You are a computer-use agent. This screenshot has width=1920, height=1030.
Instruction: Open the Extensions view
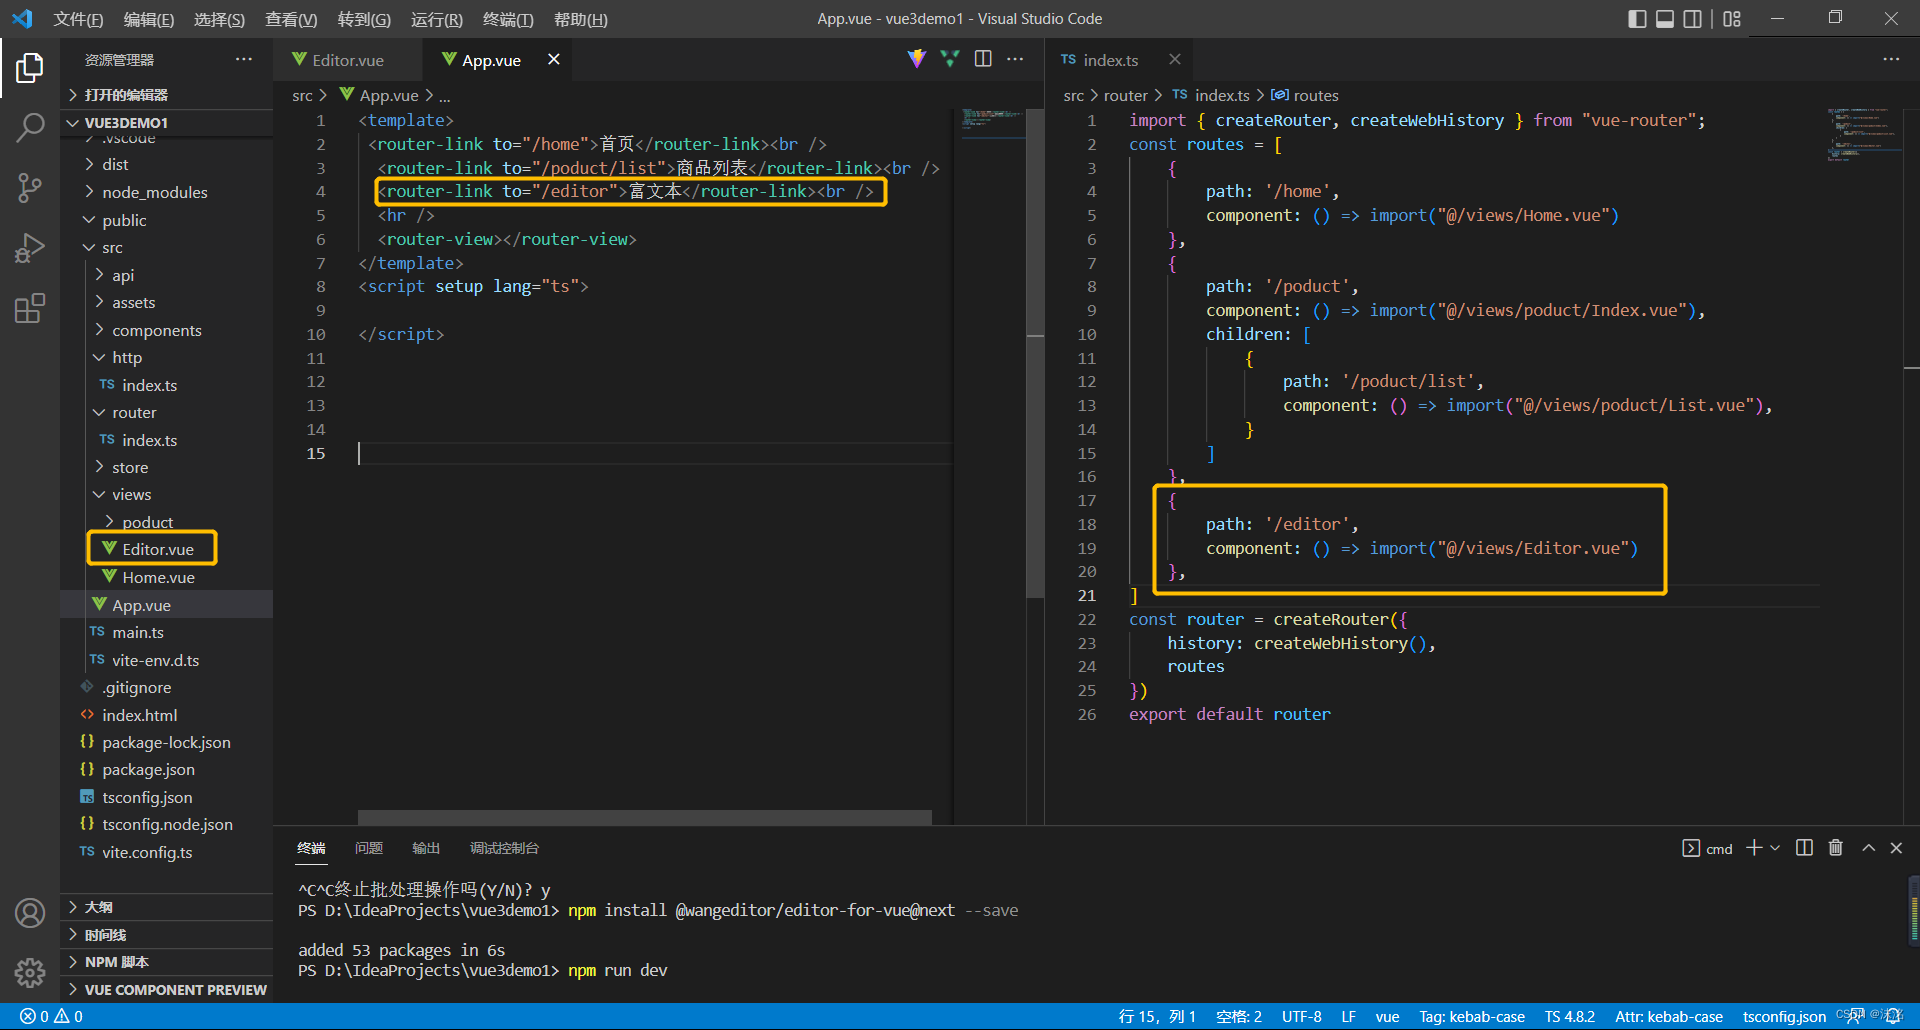click(30, 308)
